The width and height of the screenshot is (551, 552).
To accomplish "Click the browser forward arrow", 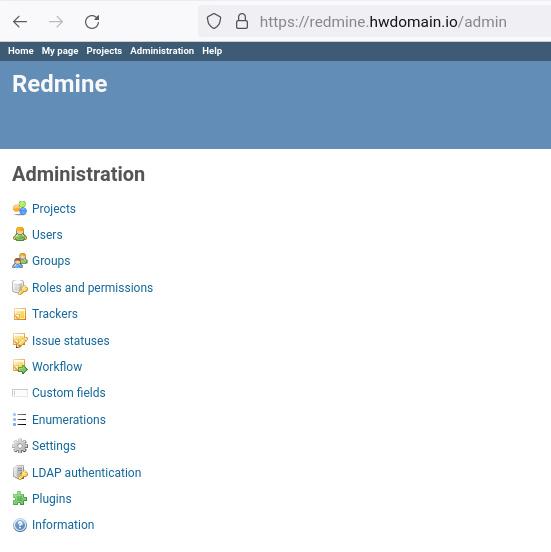I will [56, 22].
